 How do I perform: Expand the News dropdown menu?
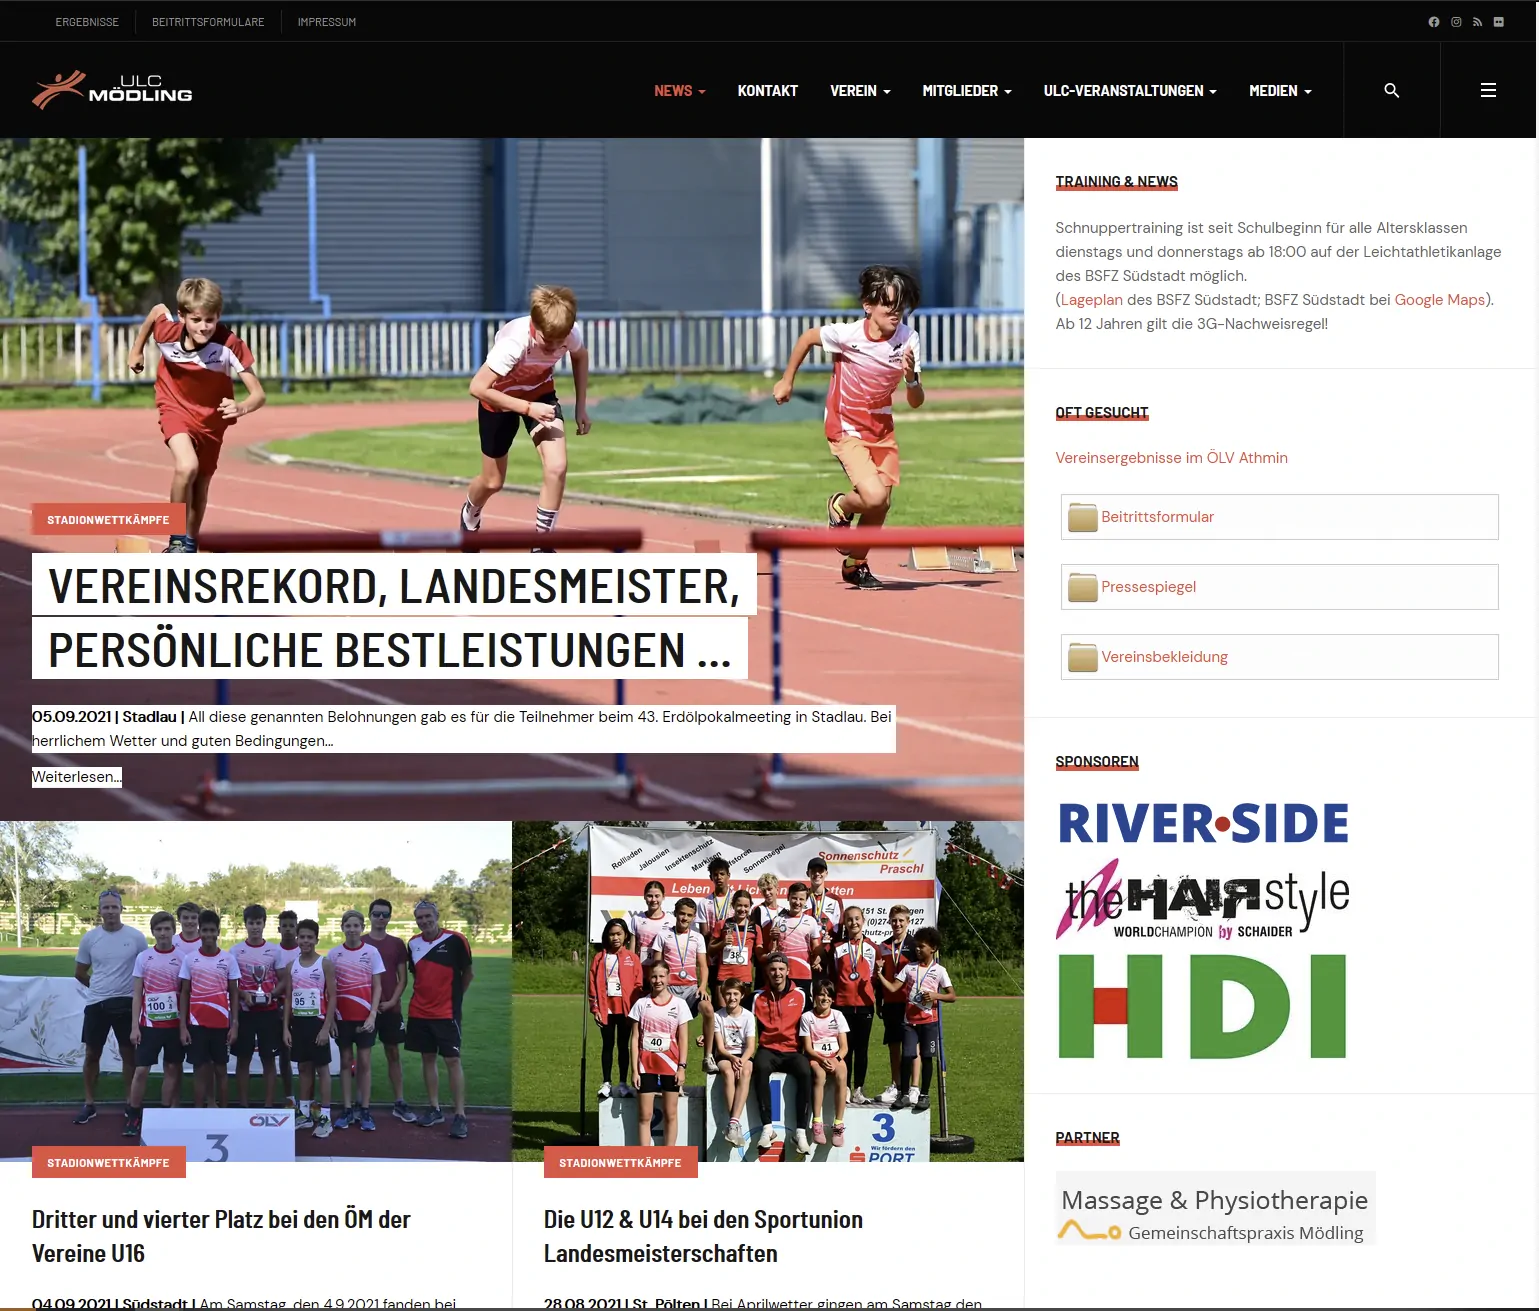[680, 91]
